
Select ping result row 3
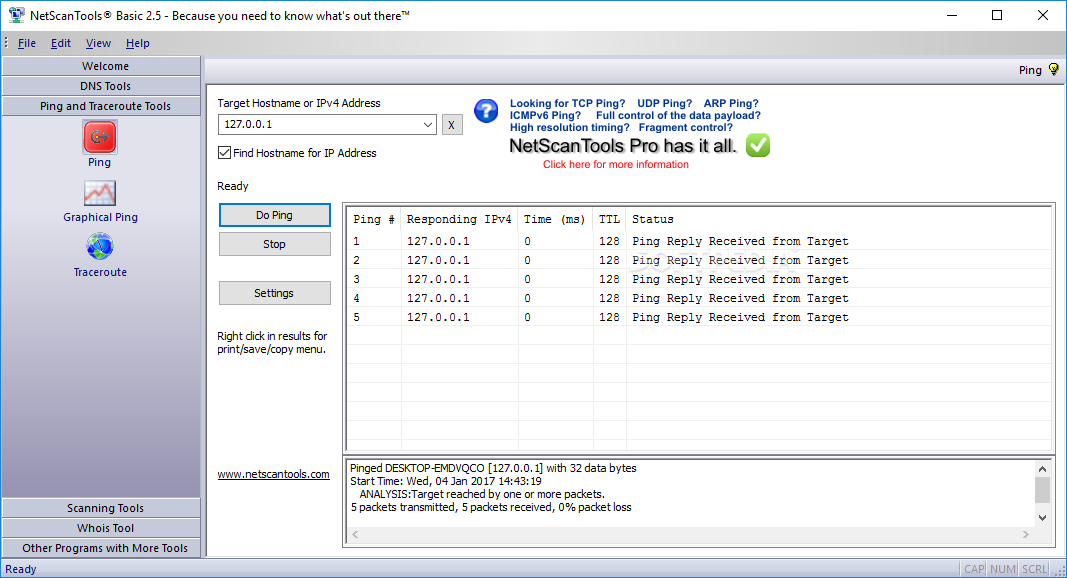(699, 279)
